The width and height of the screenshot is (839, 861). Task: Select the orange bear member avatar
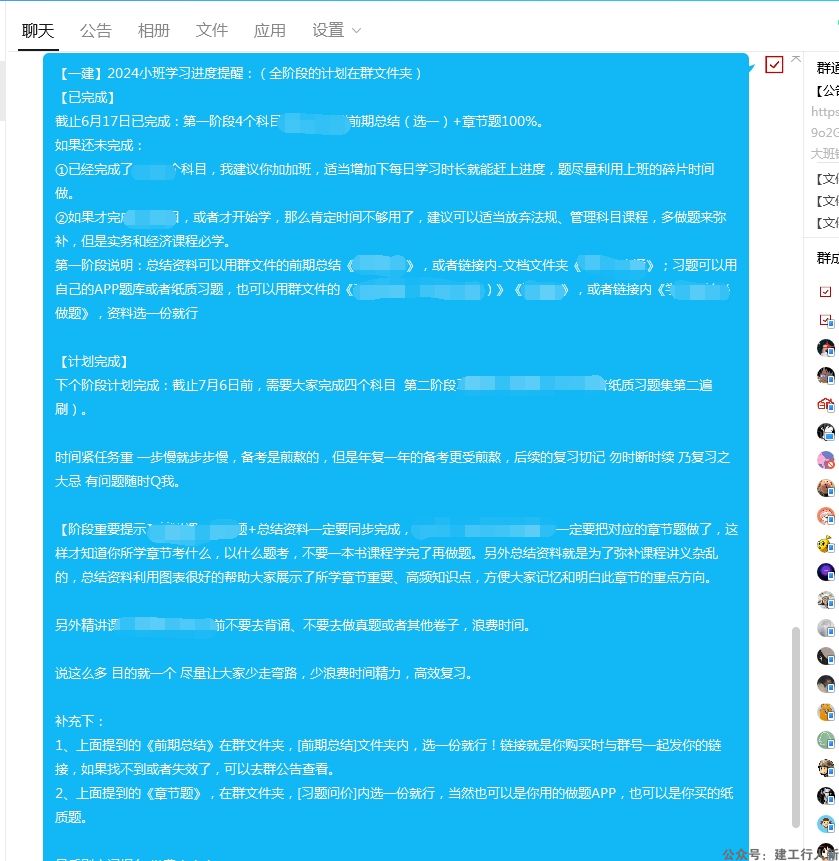pos(826,712)
